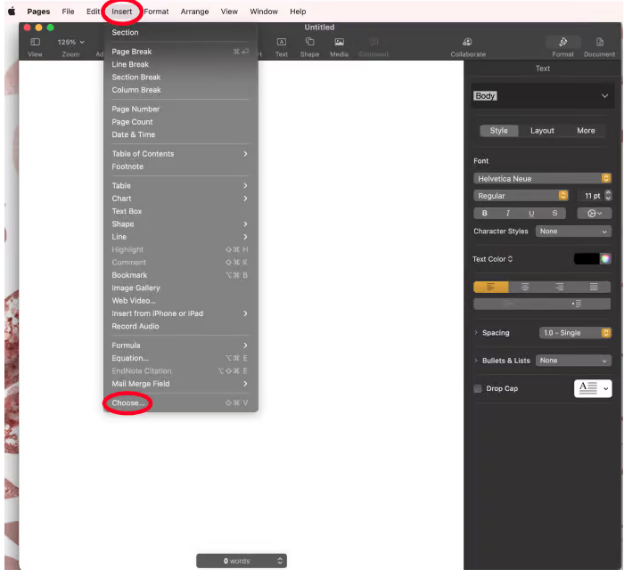Viewport: 624px width, 578px height.
Task: Click the Document toolbar icon
Action: pyautogui.click(x=600, y=42)
